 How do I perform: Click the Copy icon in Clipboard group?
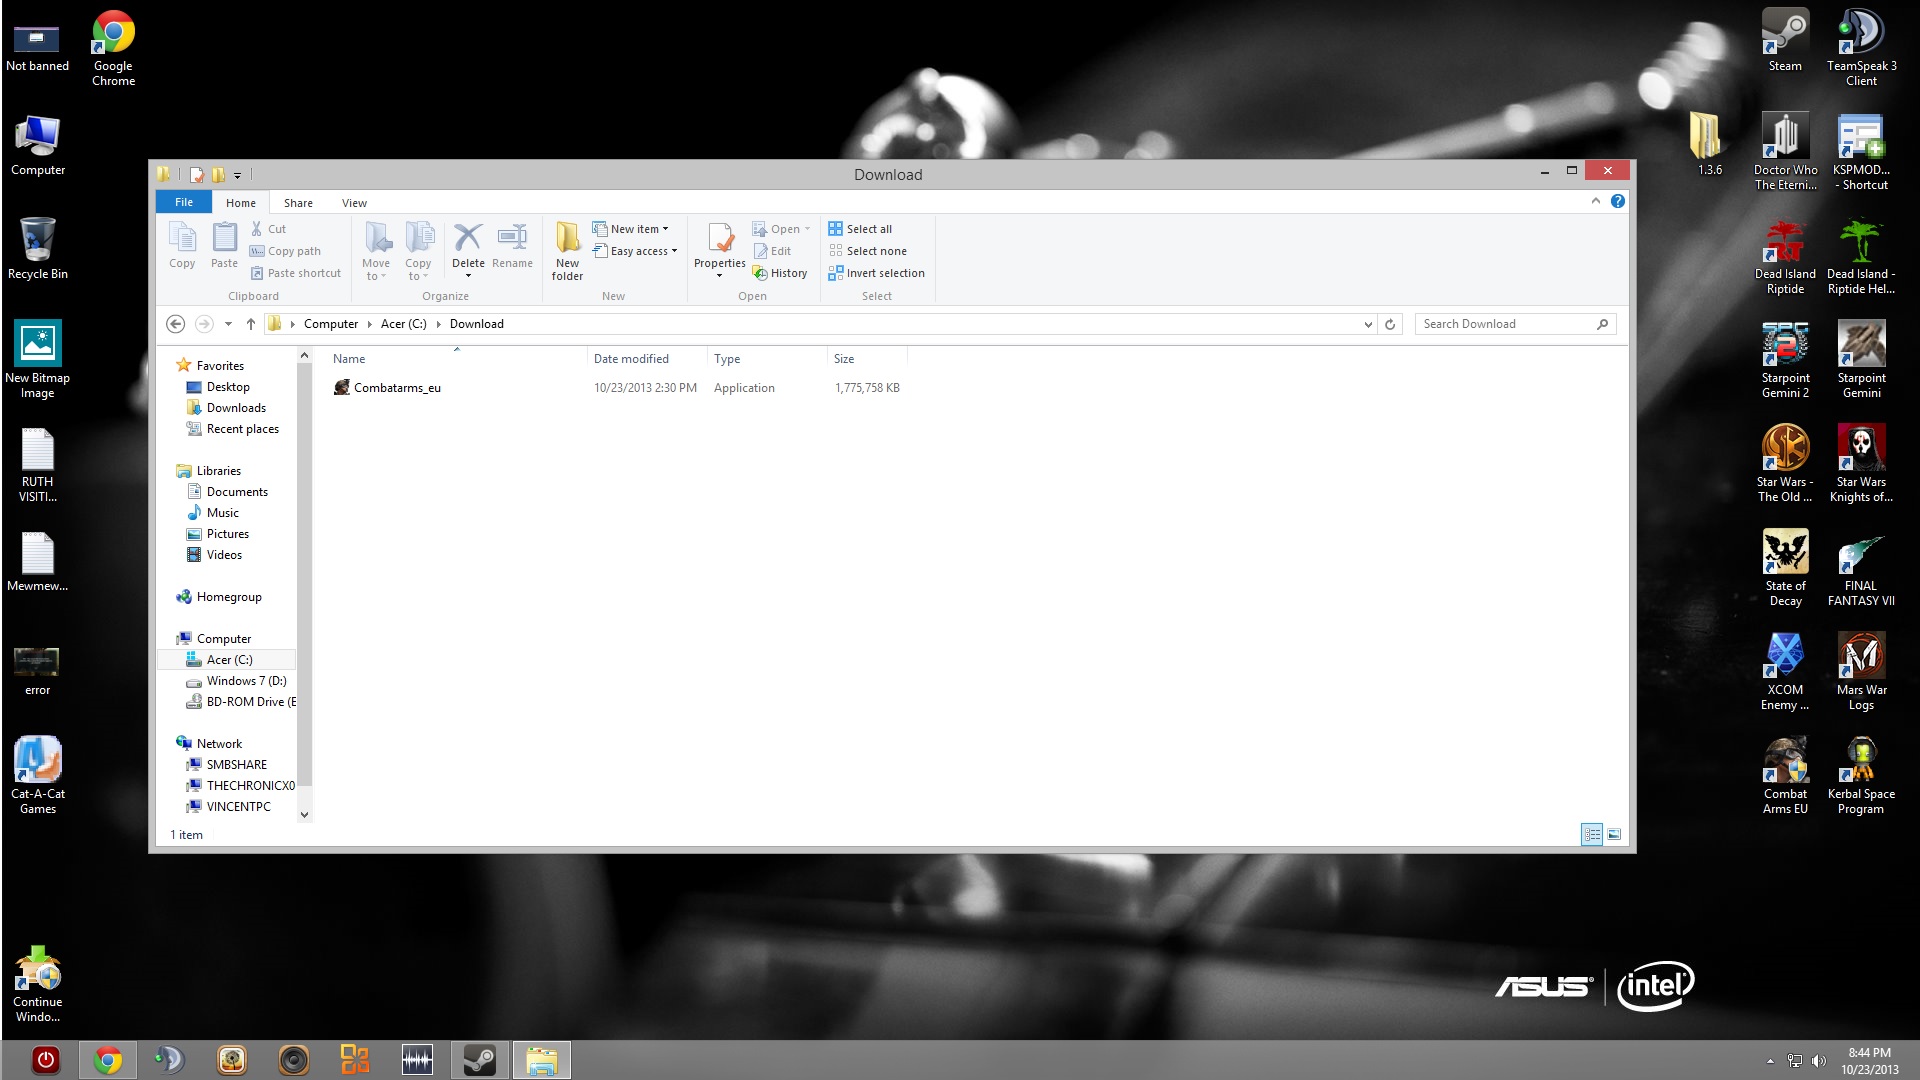tap(182, 246)
